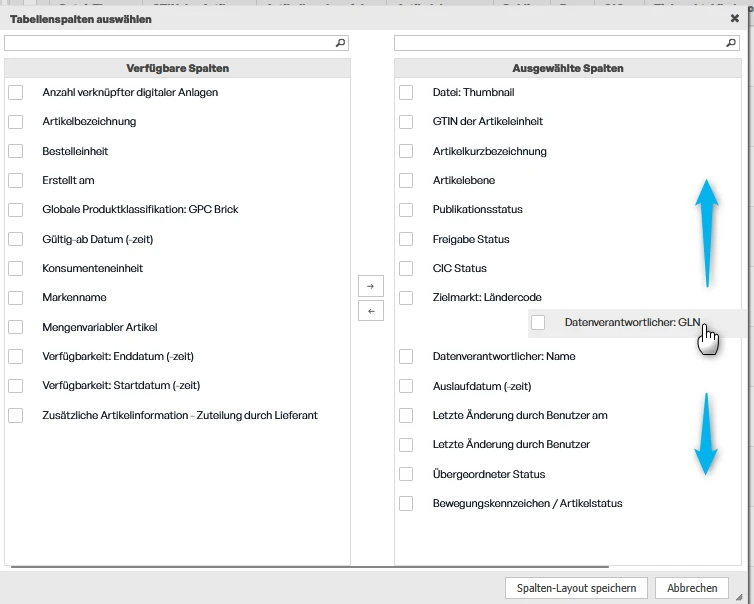The image size is (754, 604).
Task: Tick the Markenname checkbox
Action: click(x=15, y=298)
